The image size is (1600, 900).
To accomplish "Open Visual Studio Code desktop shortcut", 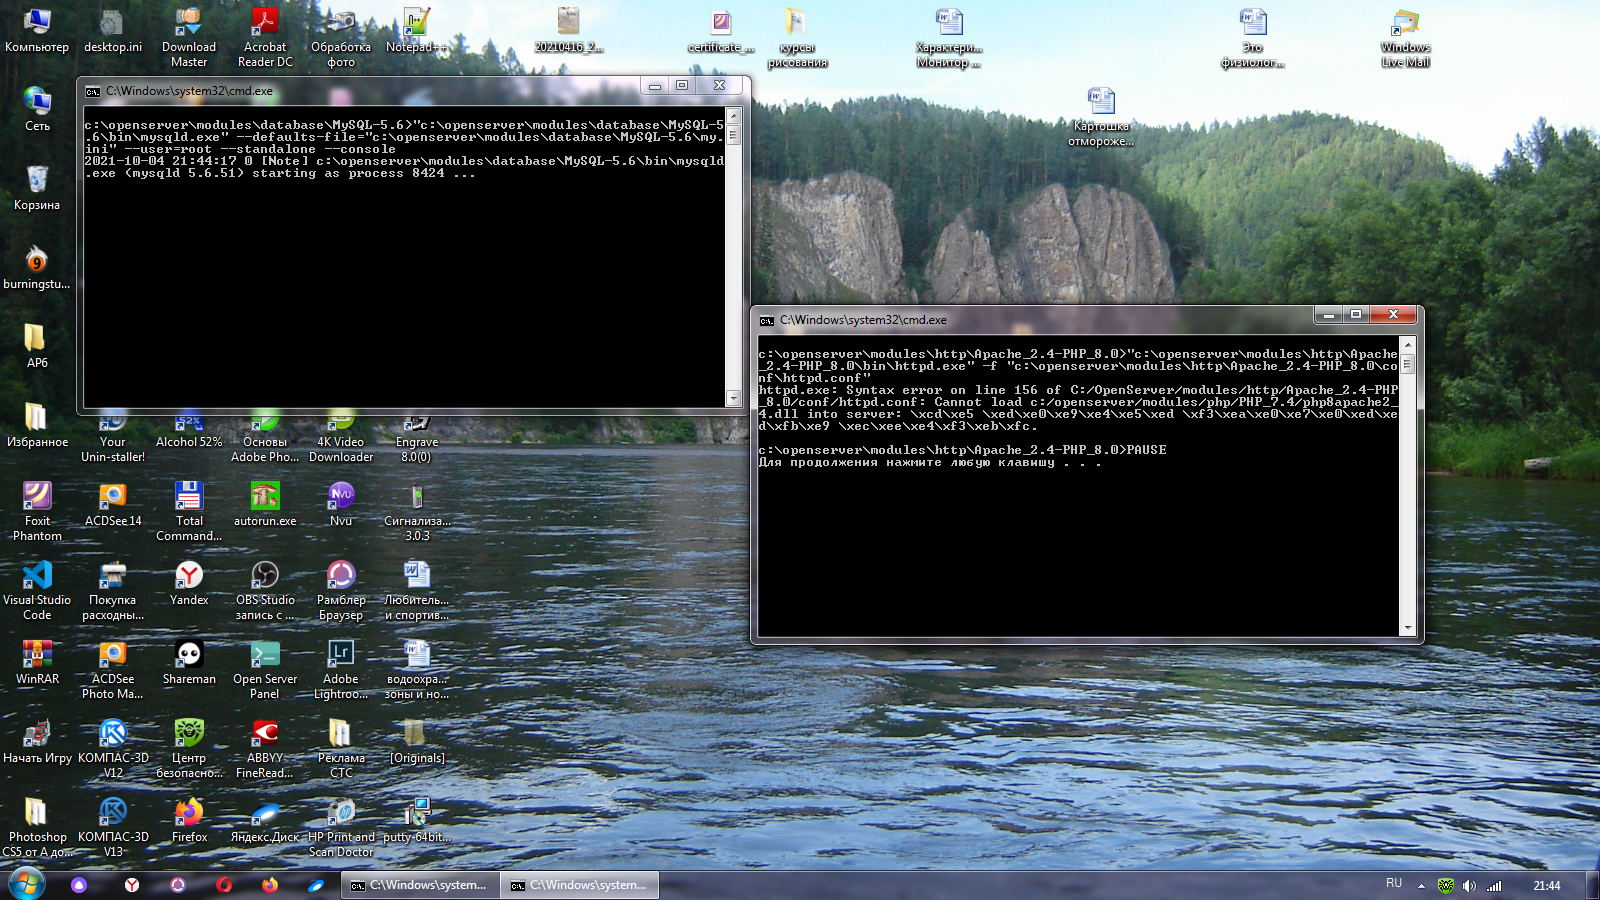I will tap(37, 576).
